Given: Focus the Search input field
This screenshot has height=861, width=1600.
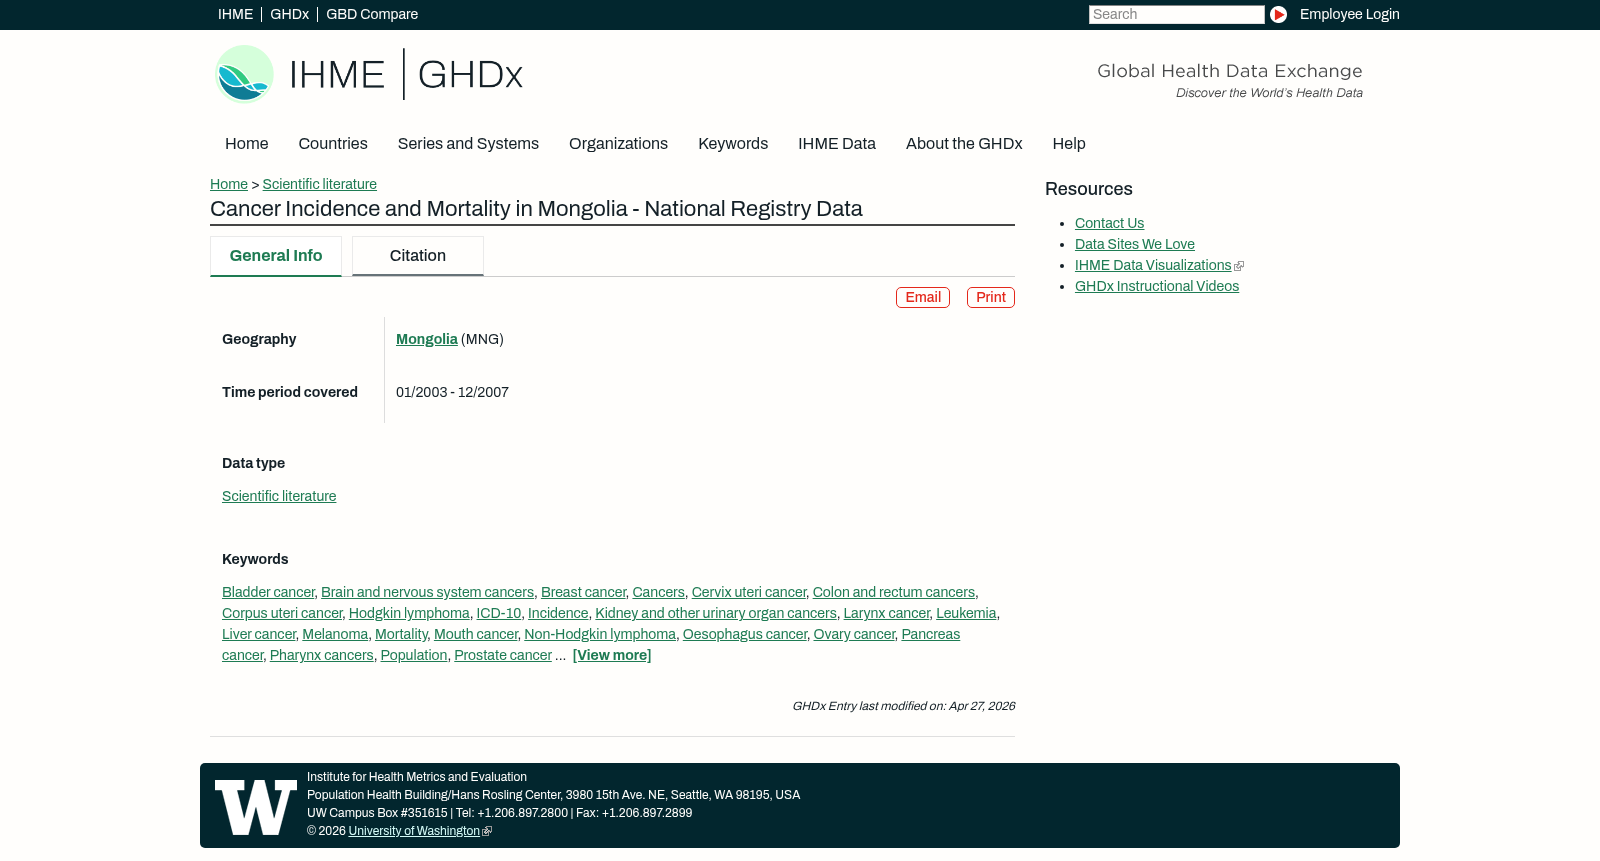Looking at the screenshot, I should (1176, 14).
